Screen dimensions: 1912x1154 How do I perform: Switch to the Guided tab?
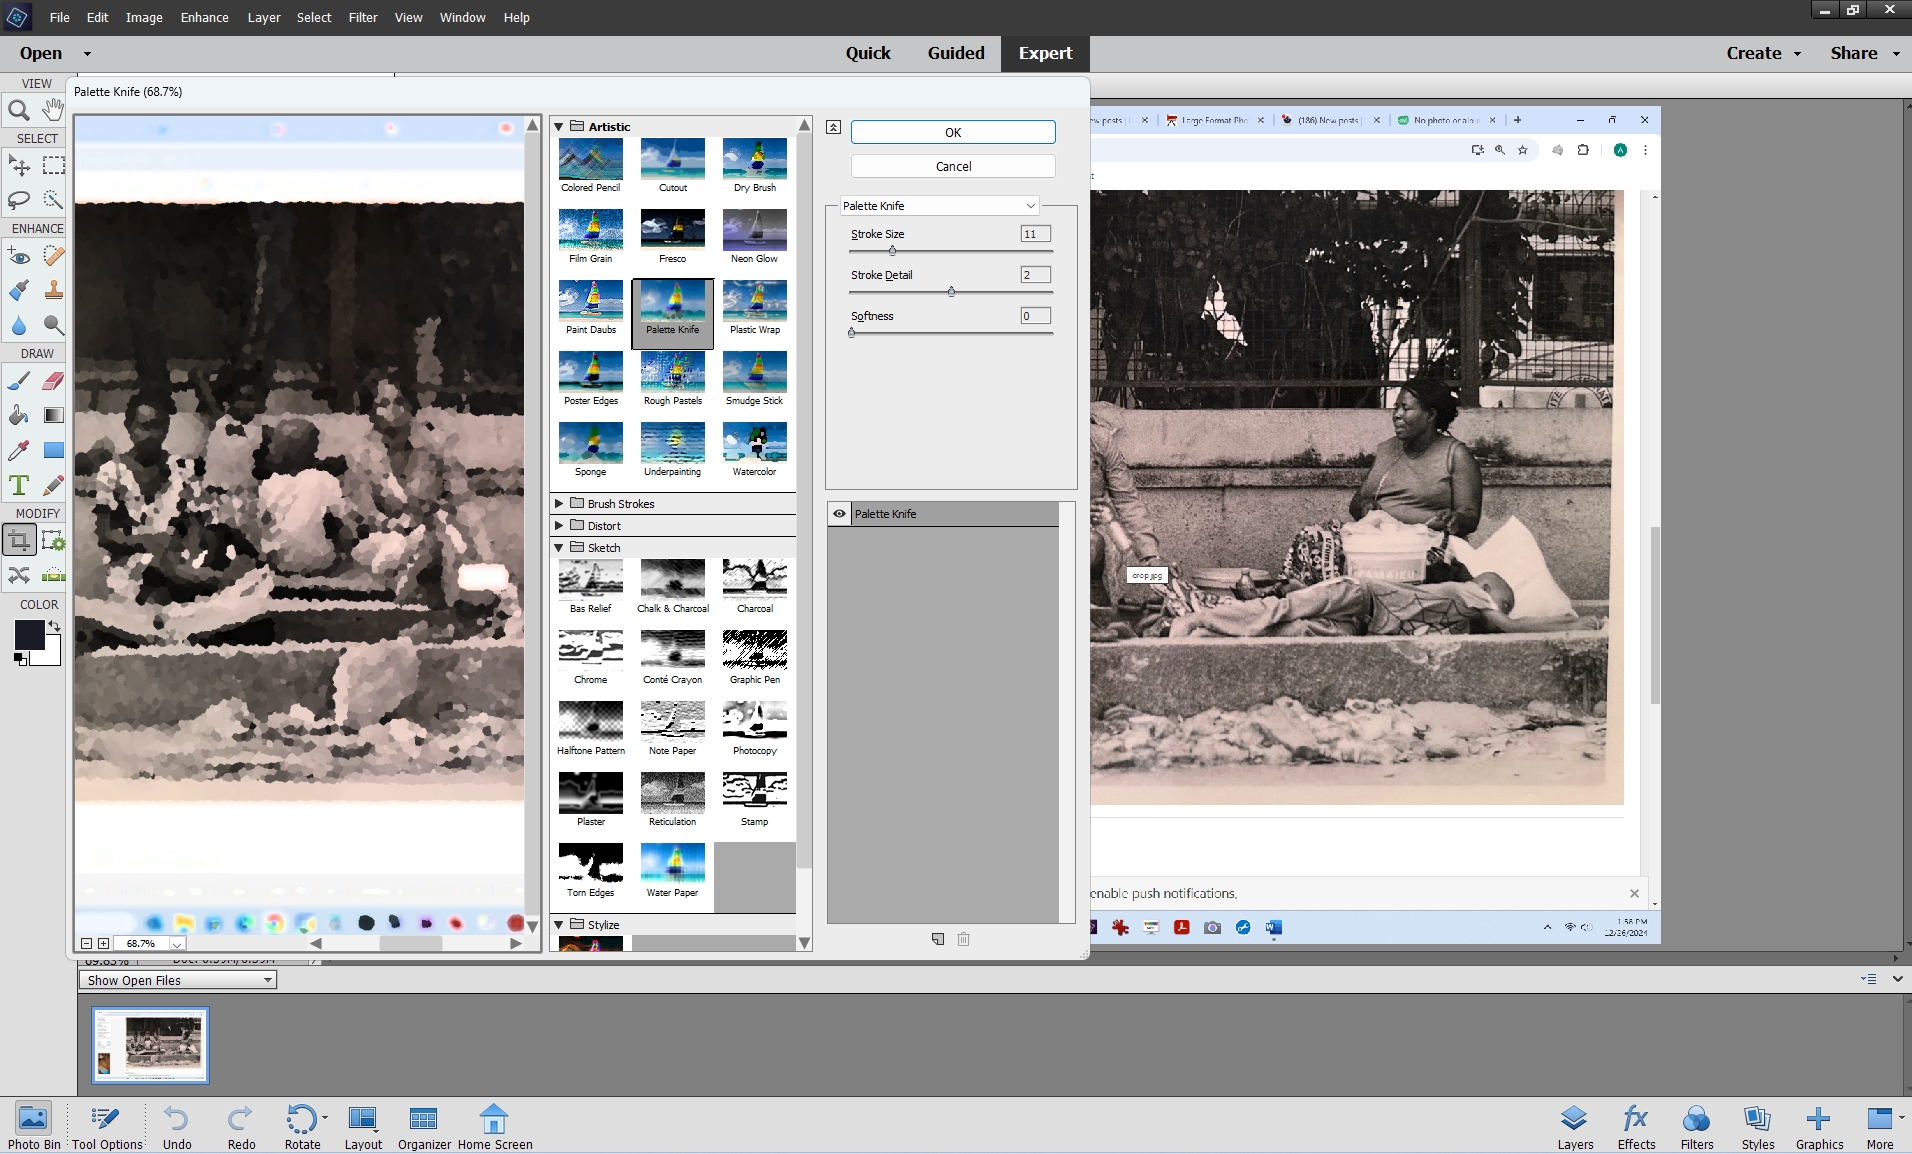point(955,53)
